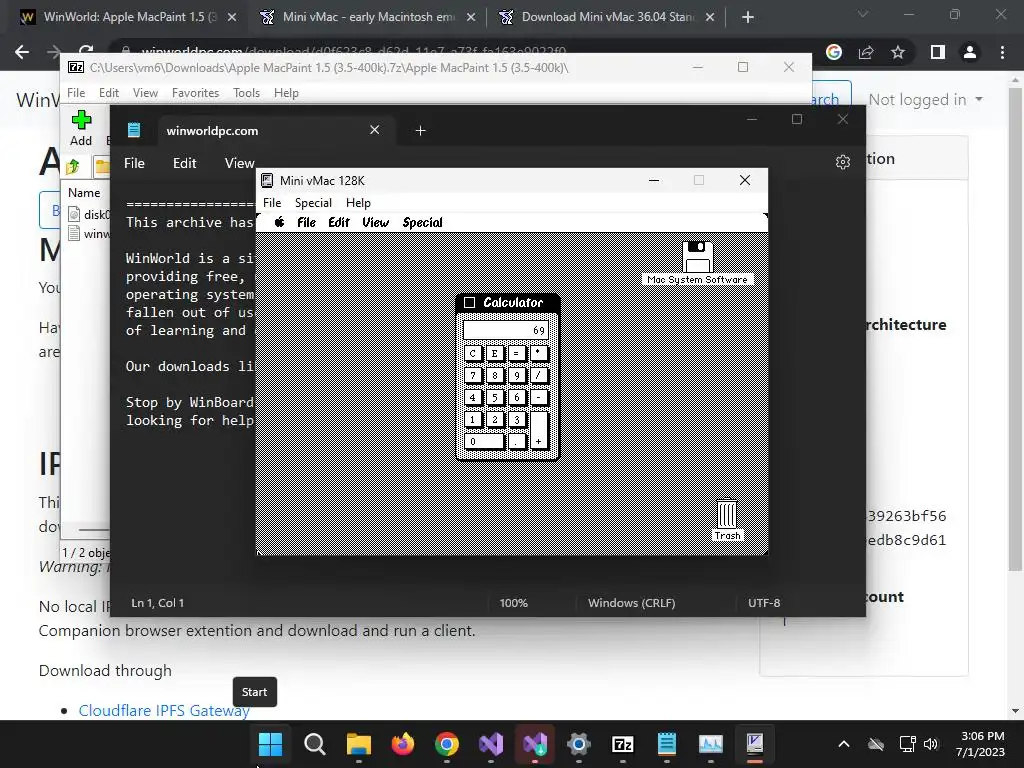Click the Calculator C key
The width and height of the screenshot is (1024, 768).
pos(473,353)
